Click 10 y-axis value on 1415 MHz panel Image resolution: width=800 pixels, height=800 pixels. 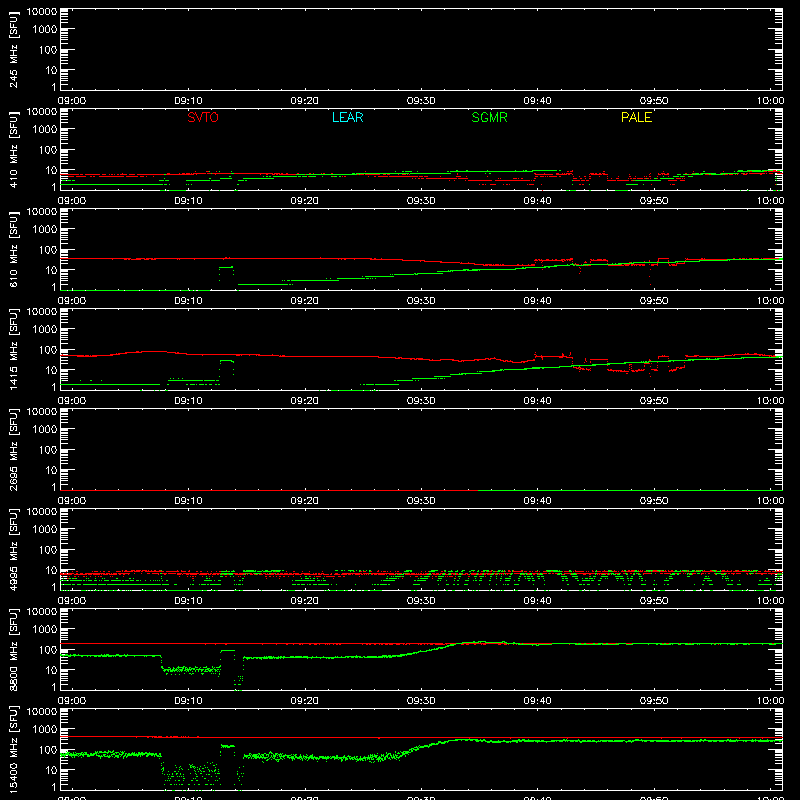pyautogui.click(x=51, y=370)
